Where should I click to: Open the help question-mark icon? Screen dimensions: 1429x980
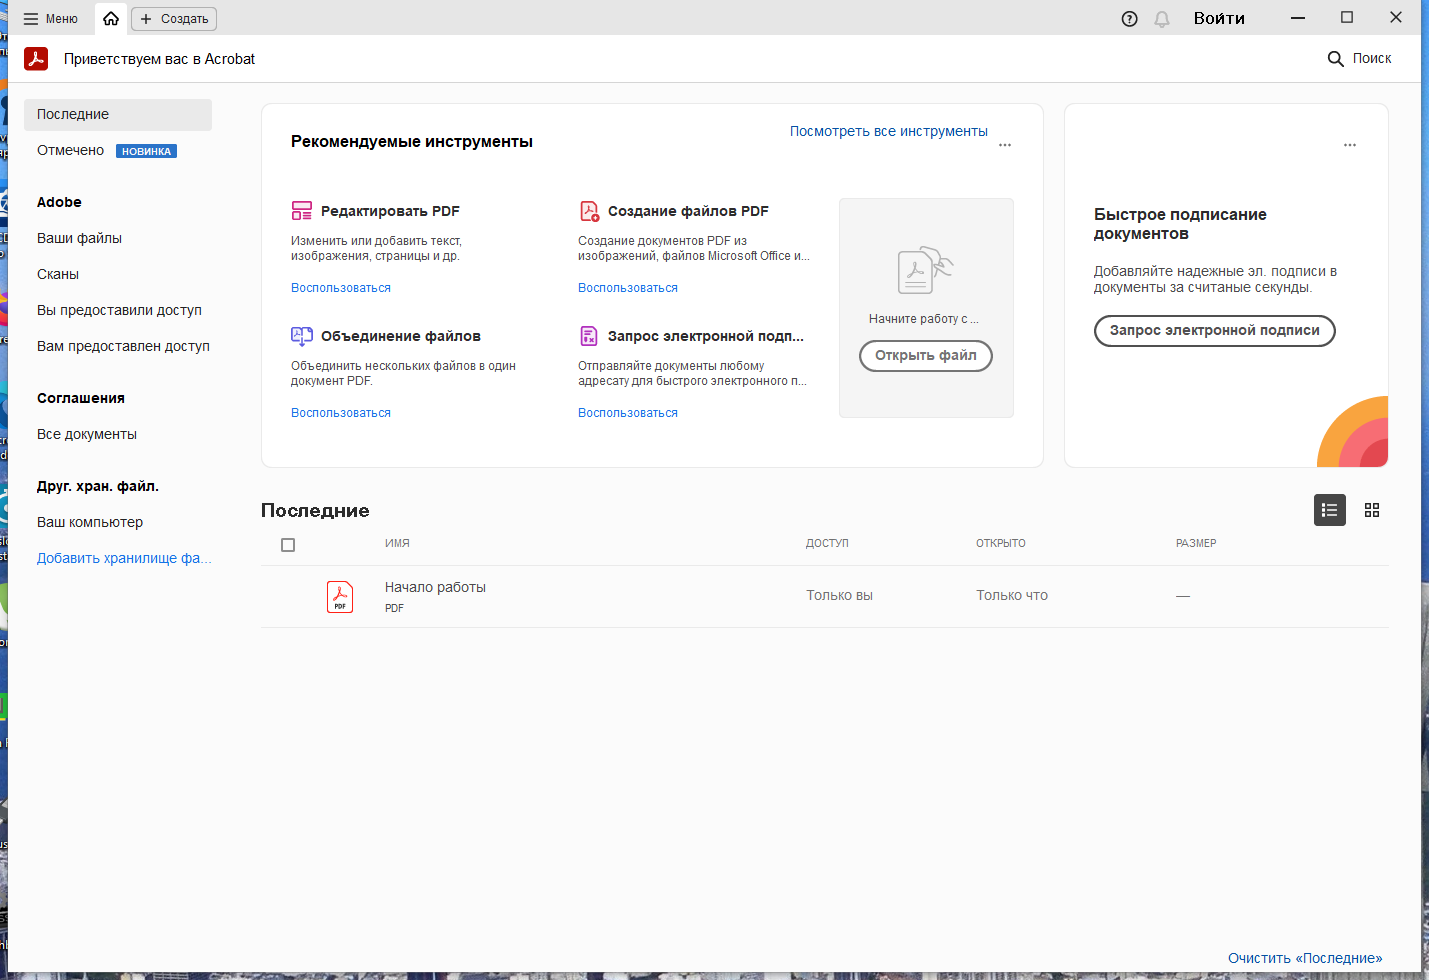[1129, 18]
